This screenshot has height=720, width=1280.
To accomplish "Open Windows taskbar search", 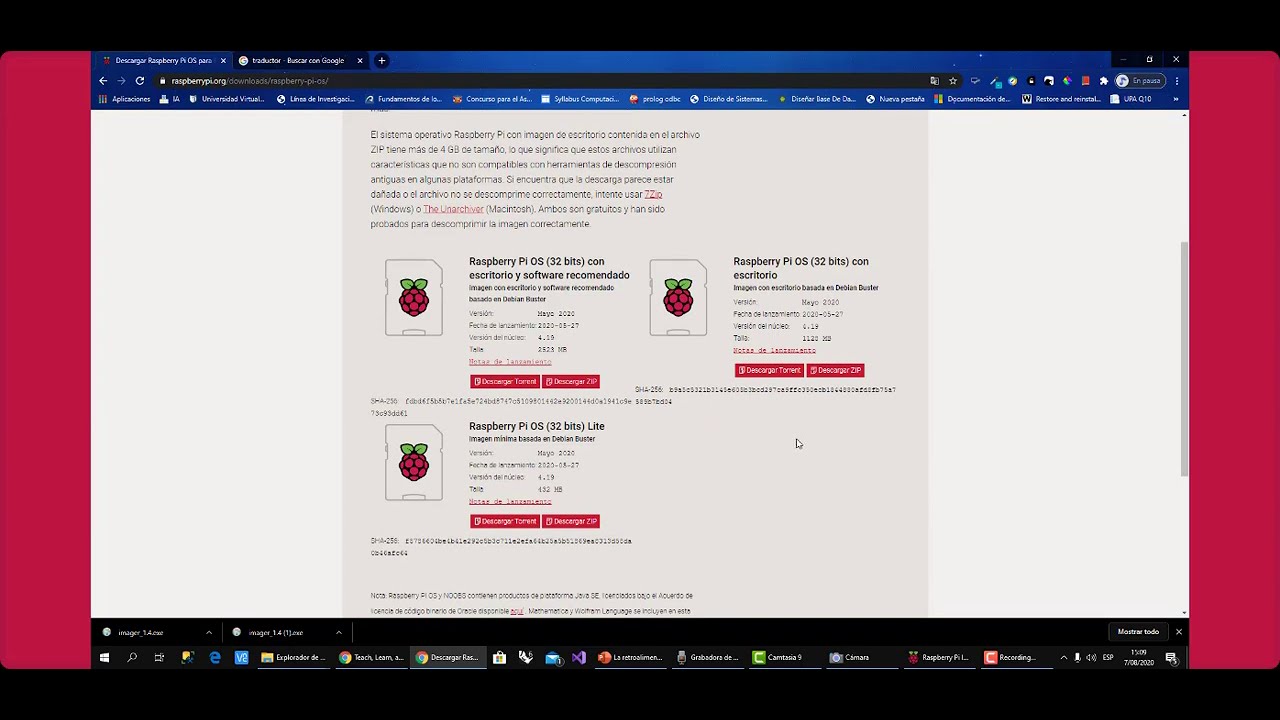I will point(131,658).
